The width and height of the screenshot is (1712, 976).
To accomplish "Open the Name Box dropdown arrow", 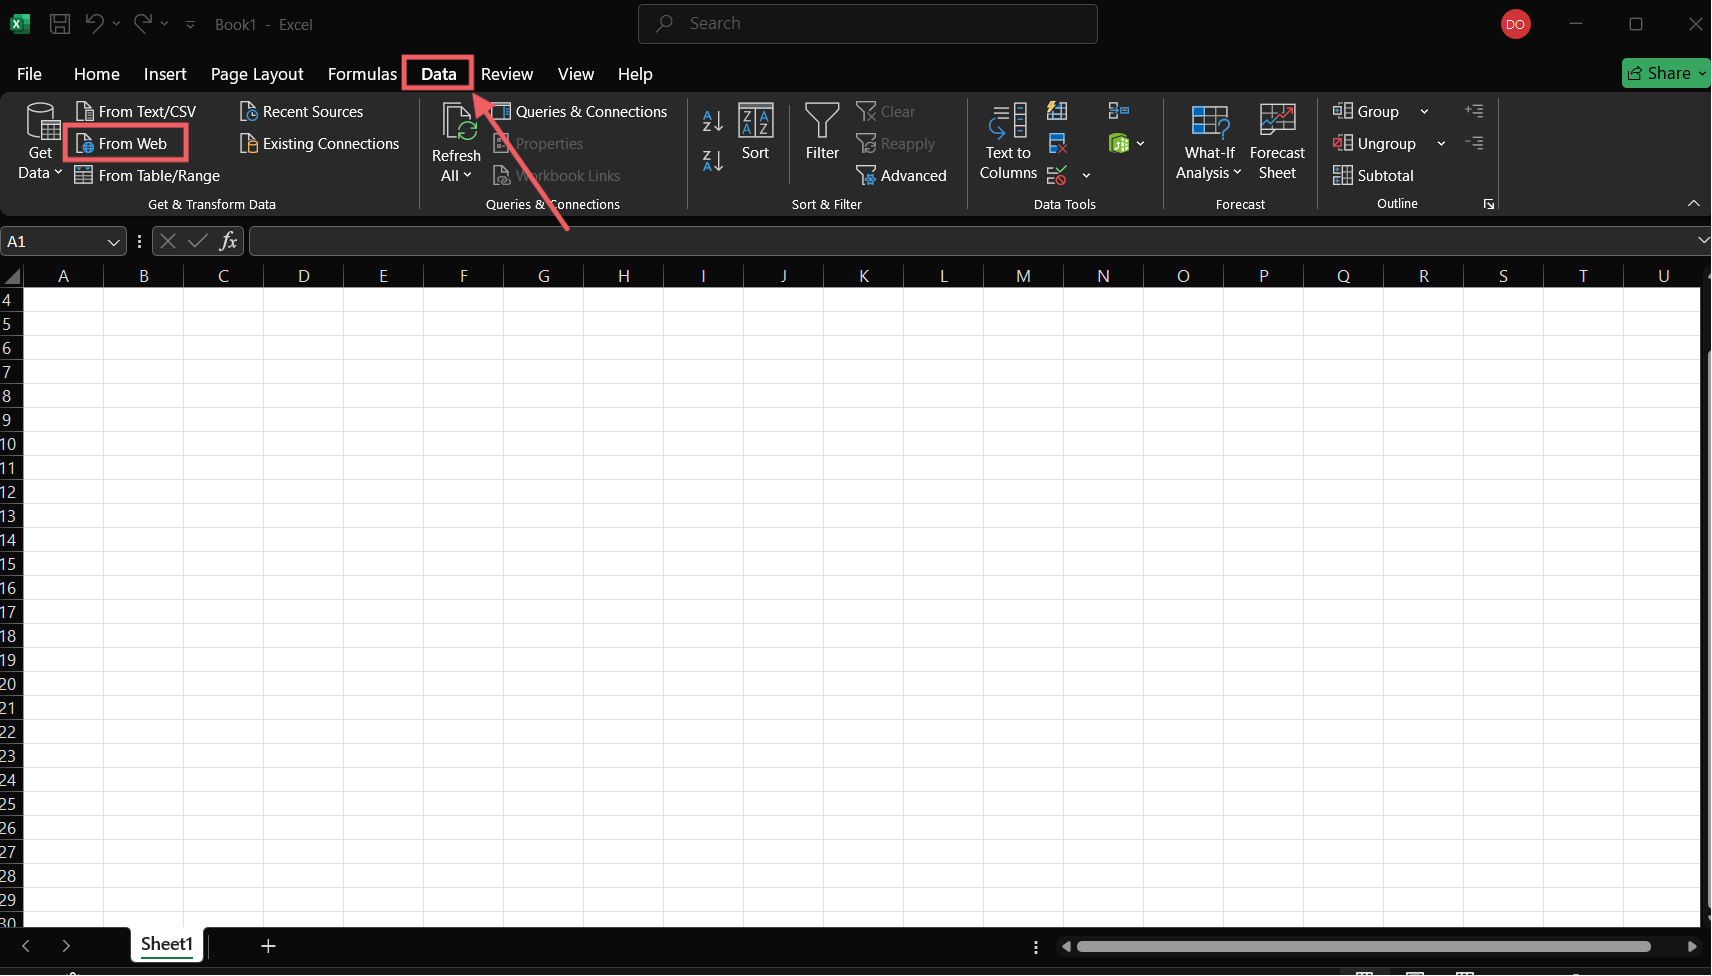I will click(x=113, y=240).
